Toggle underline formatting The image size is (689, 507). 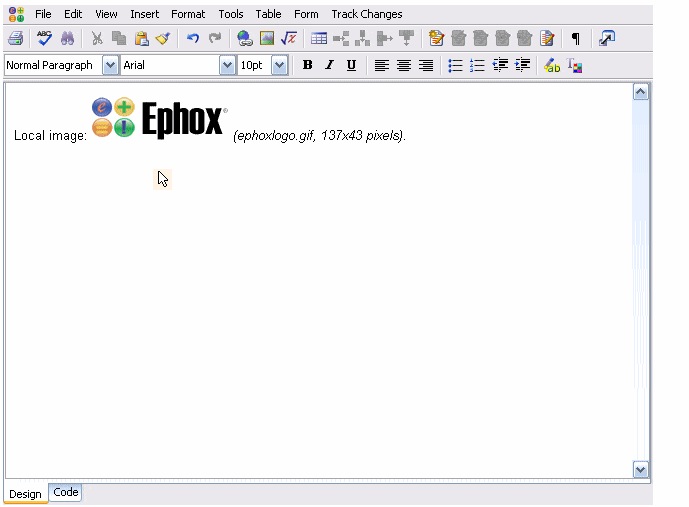click(351, 65)
